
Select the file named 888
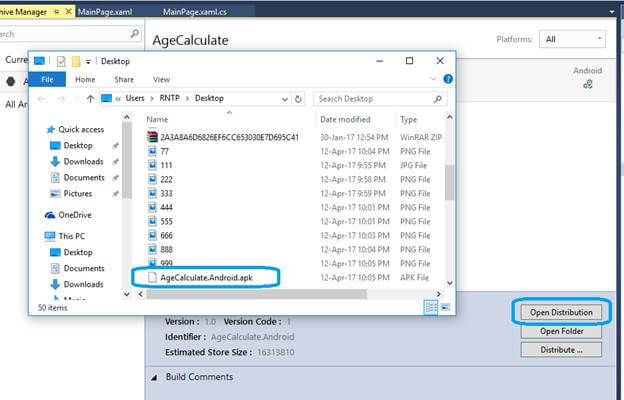[160, 250]
